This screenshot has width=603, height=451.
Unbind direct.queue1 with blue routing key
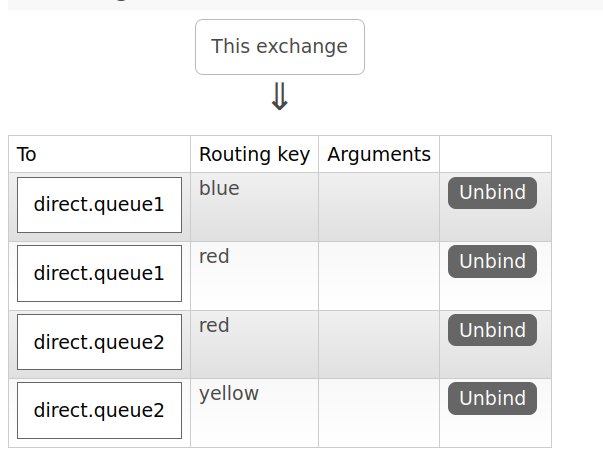pos(492,193)
